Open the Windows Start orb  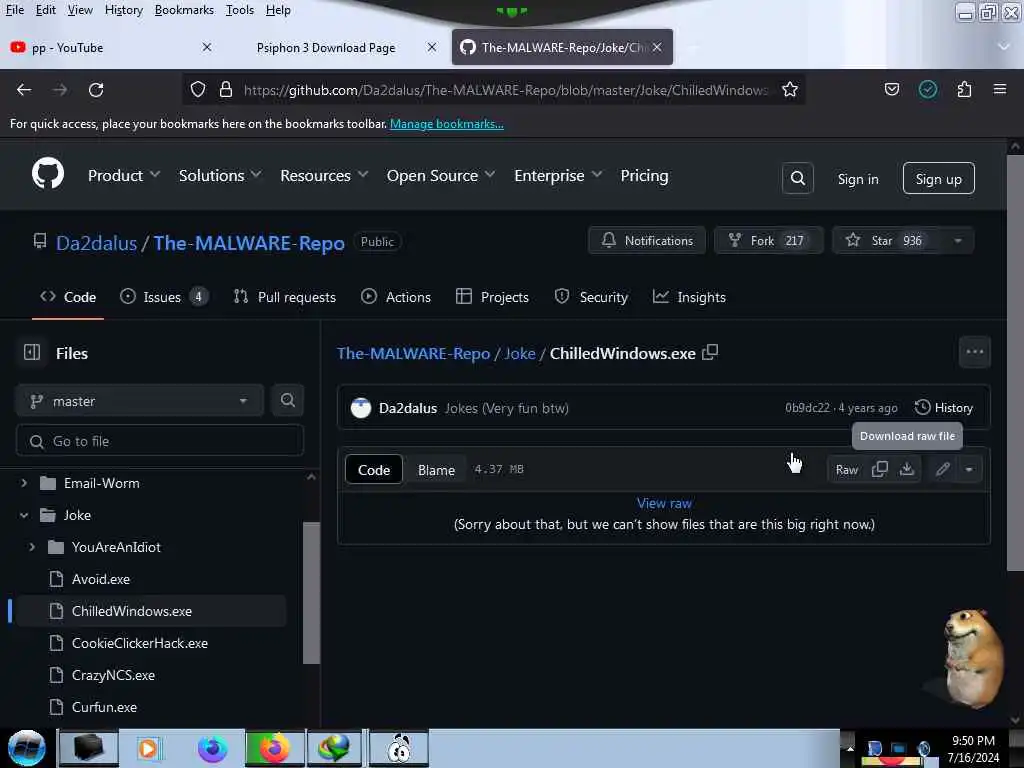tap(26, 748)
